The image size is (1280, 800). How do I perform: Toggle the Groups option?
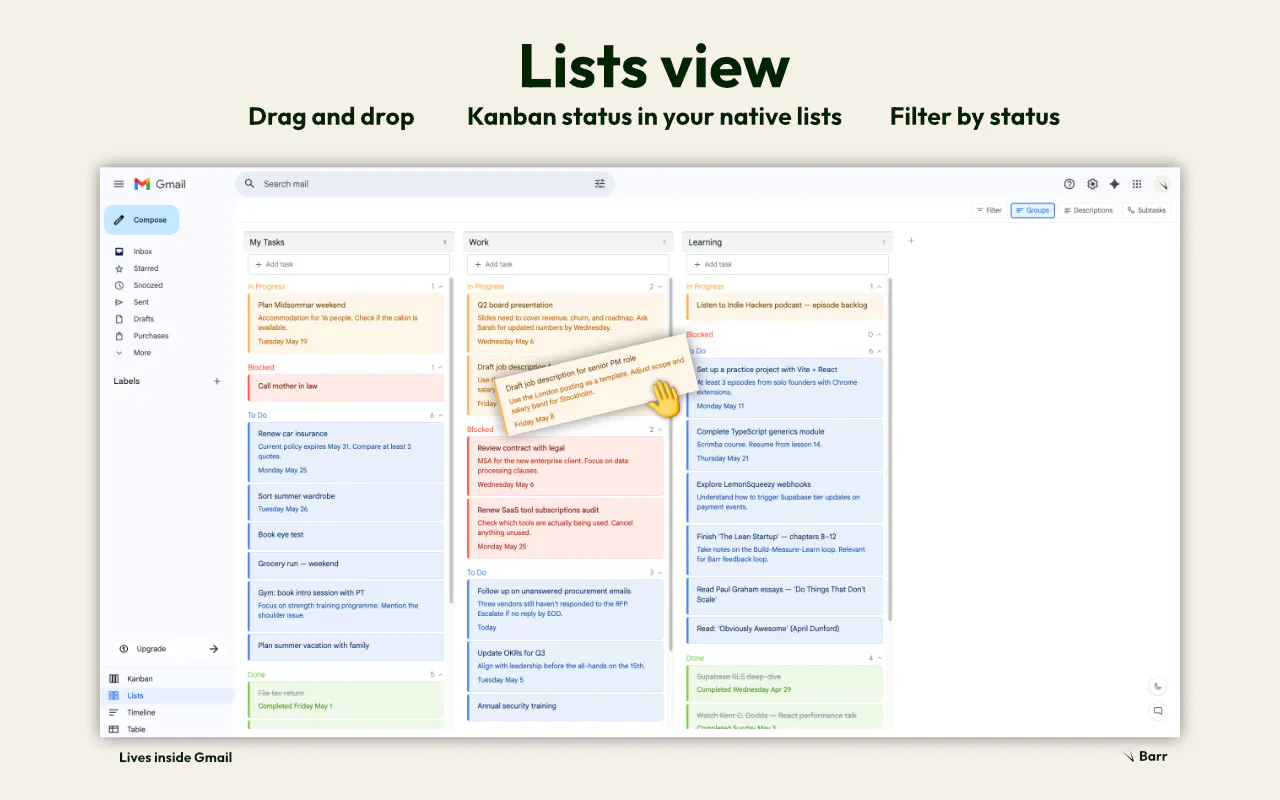point(1033,210)
